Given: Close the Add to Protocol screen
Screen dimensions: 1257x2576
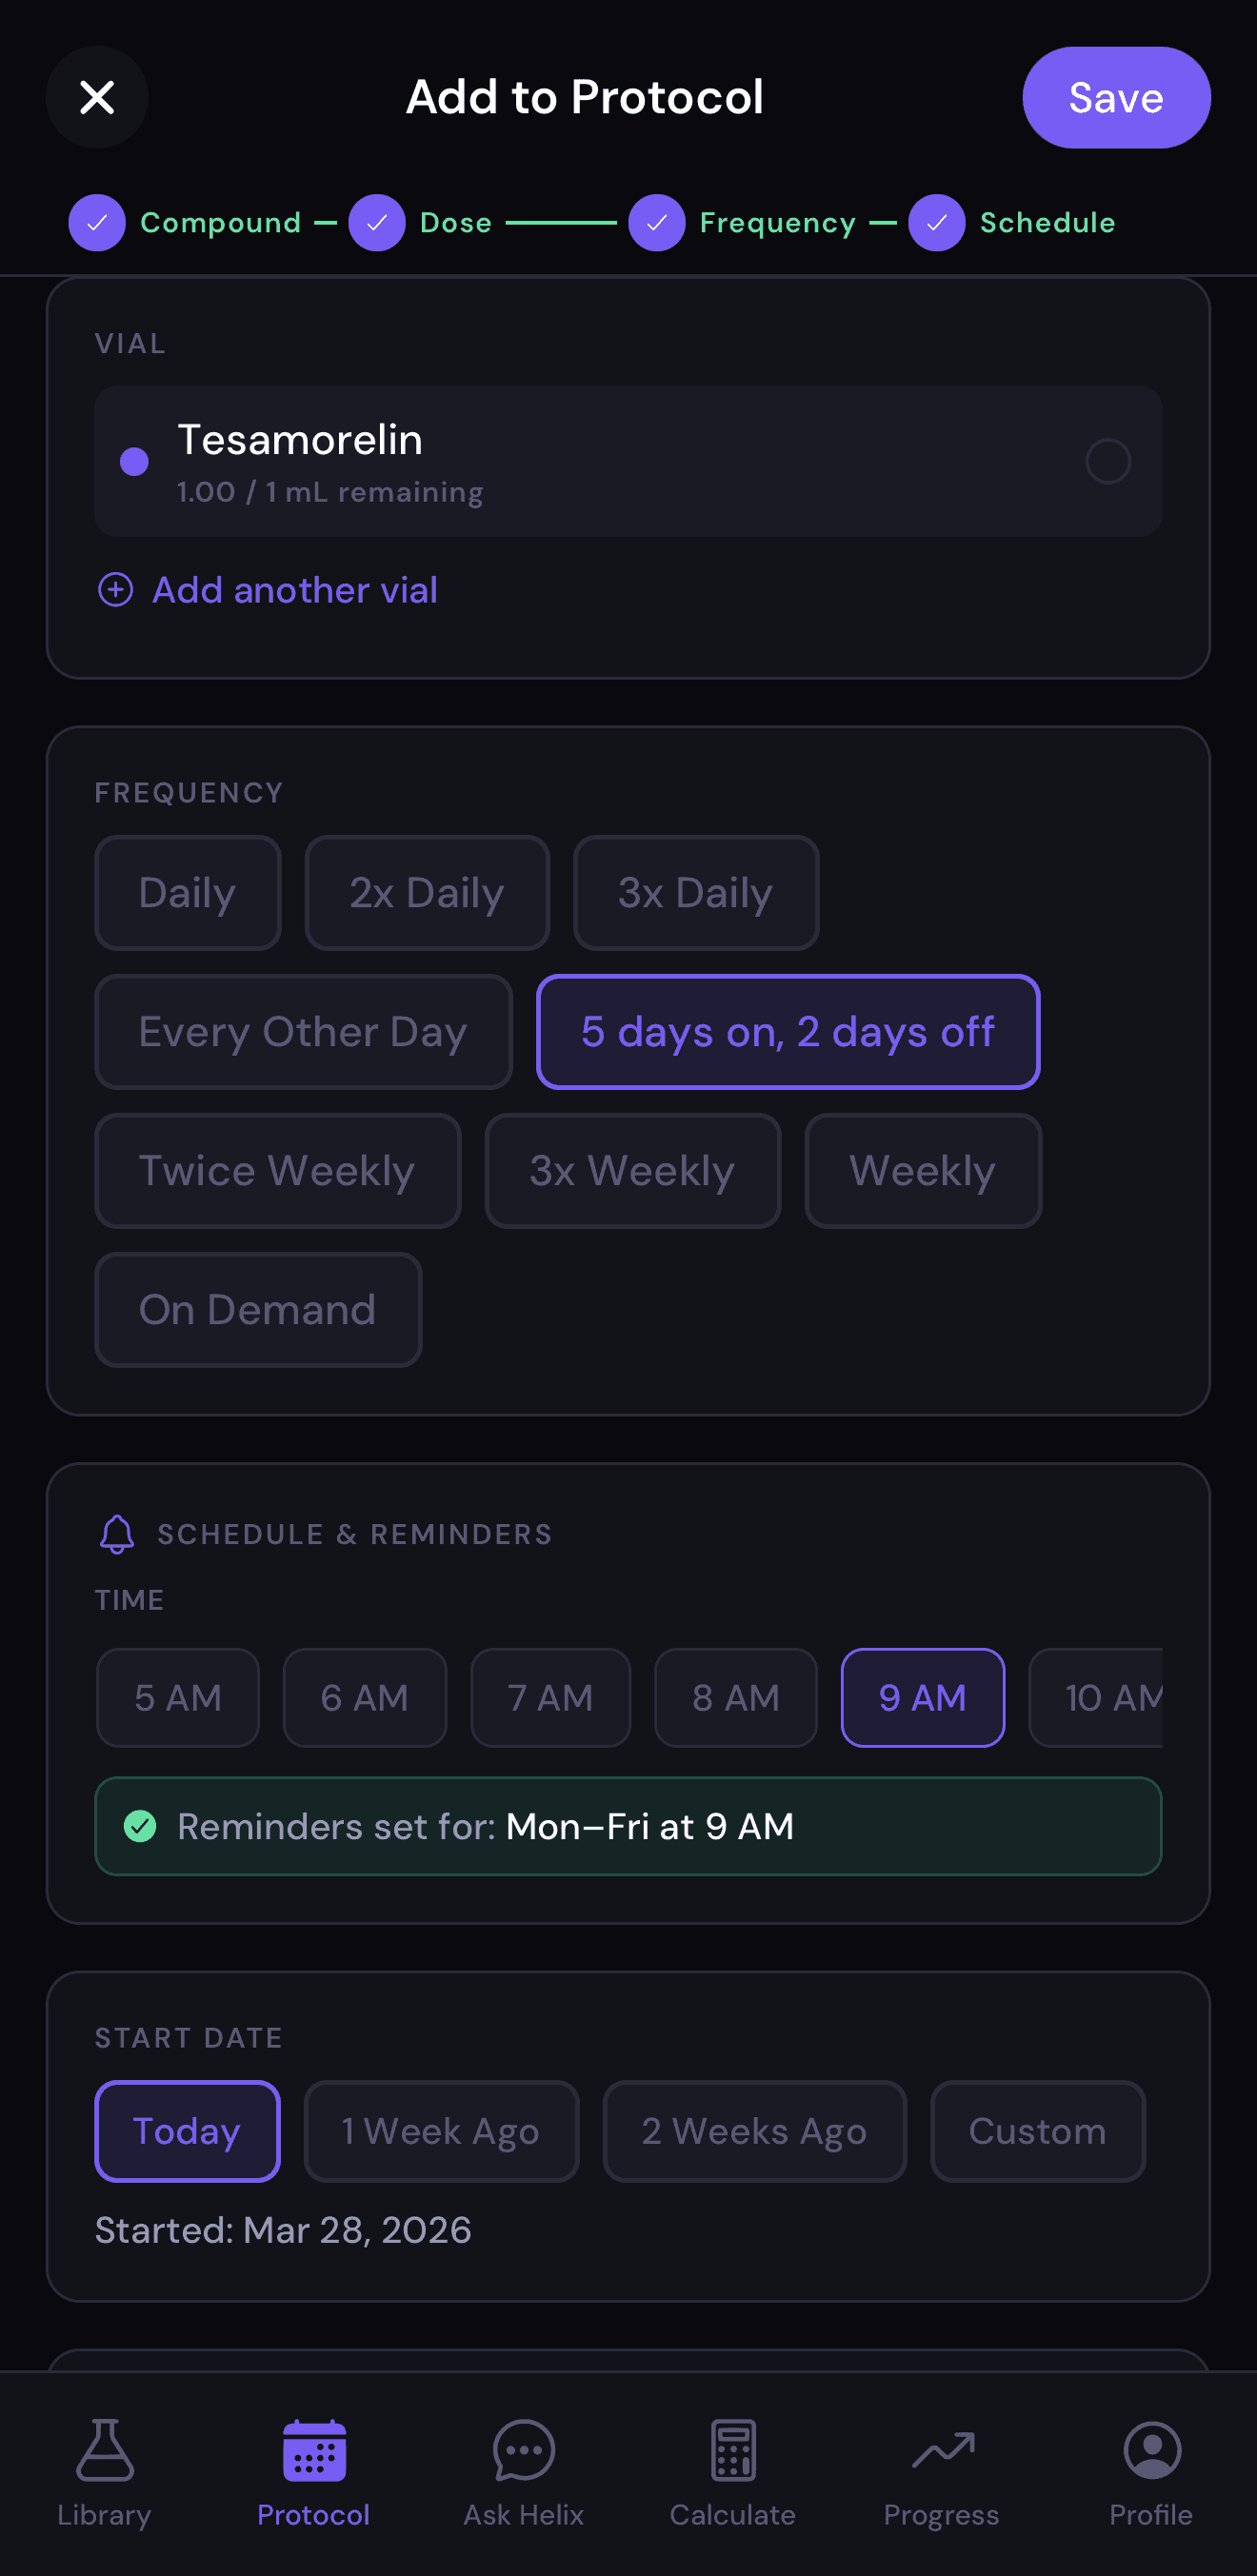Looking at the screenshot, I should click(x=97, y=97).
